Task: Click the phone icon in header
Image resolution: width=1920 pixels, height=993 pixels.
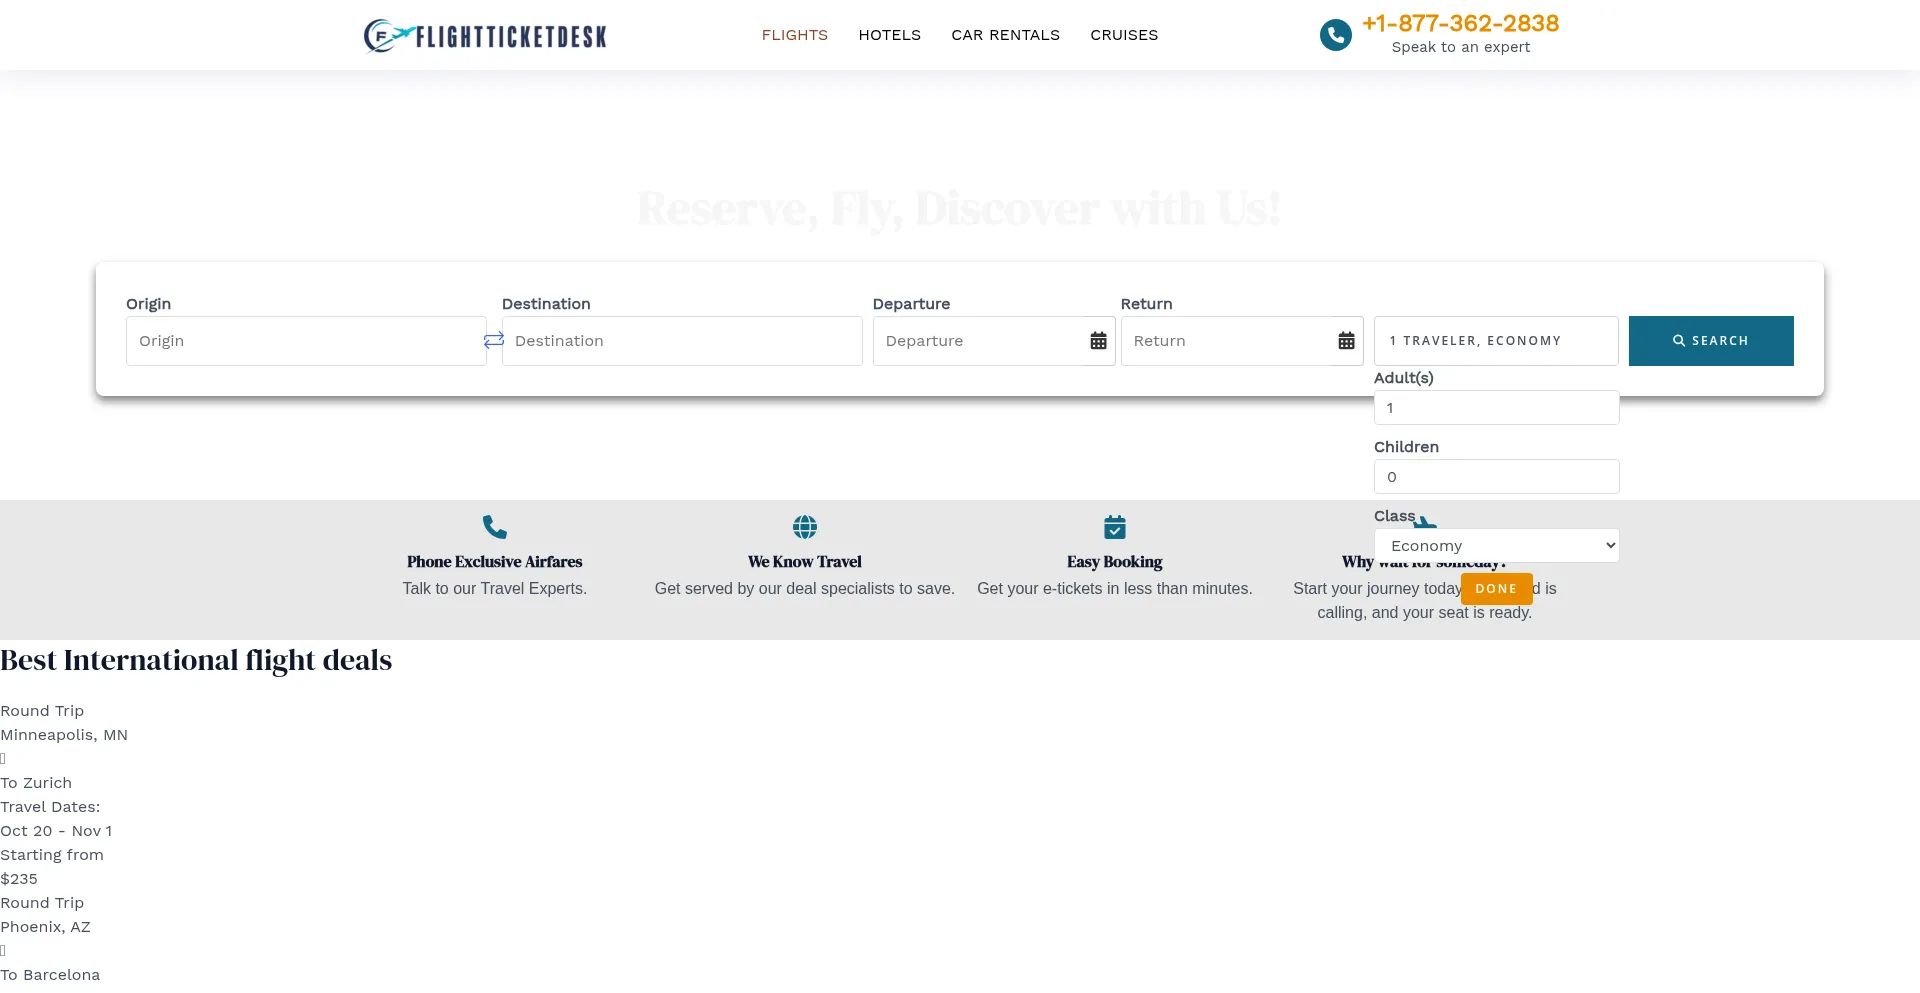Action: coord(1335,35)
